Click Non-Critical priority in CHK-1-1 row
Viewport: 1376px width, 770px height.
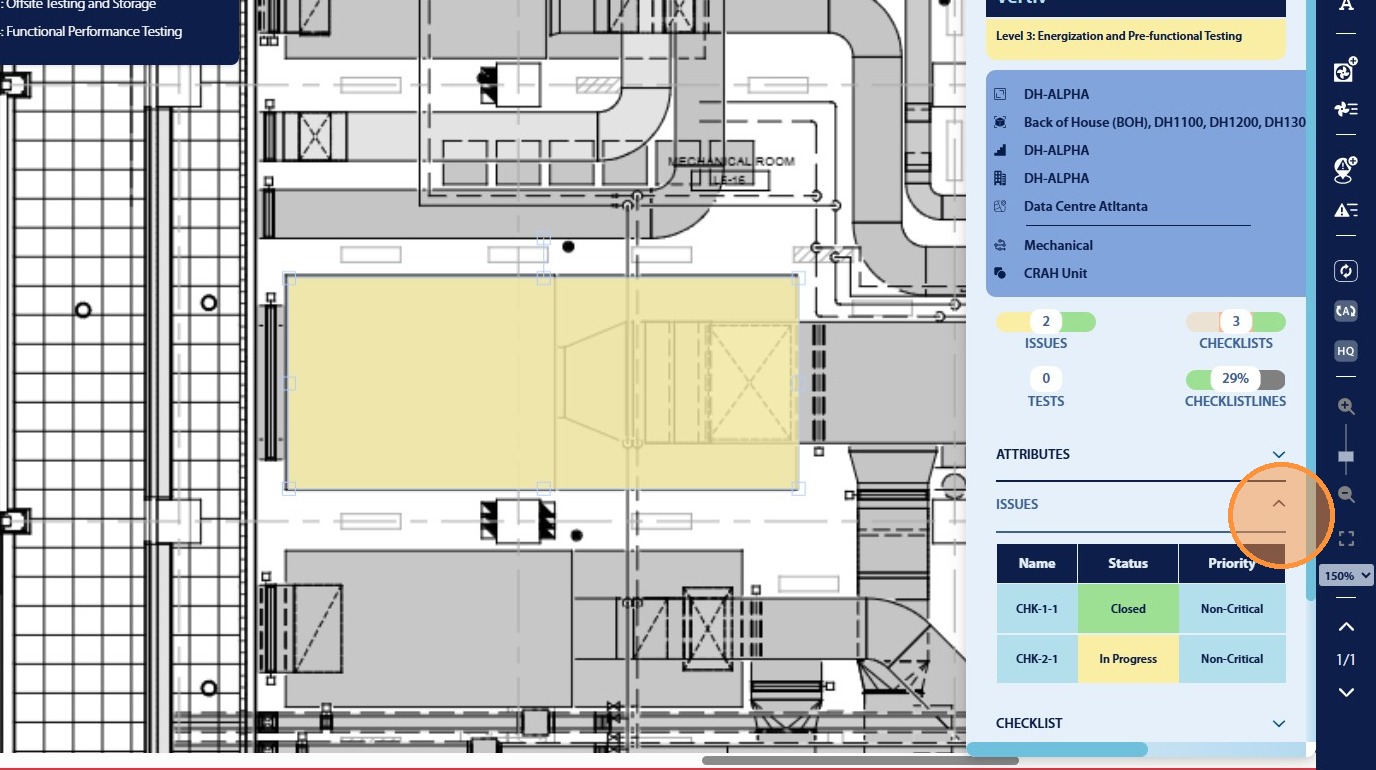[x=1232, y=609]
